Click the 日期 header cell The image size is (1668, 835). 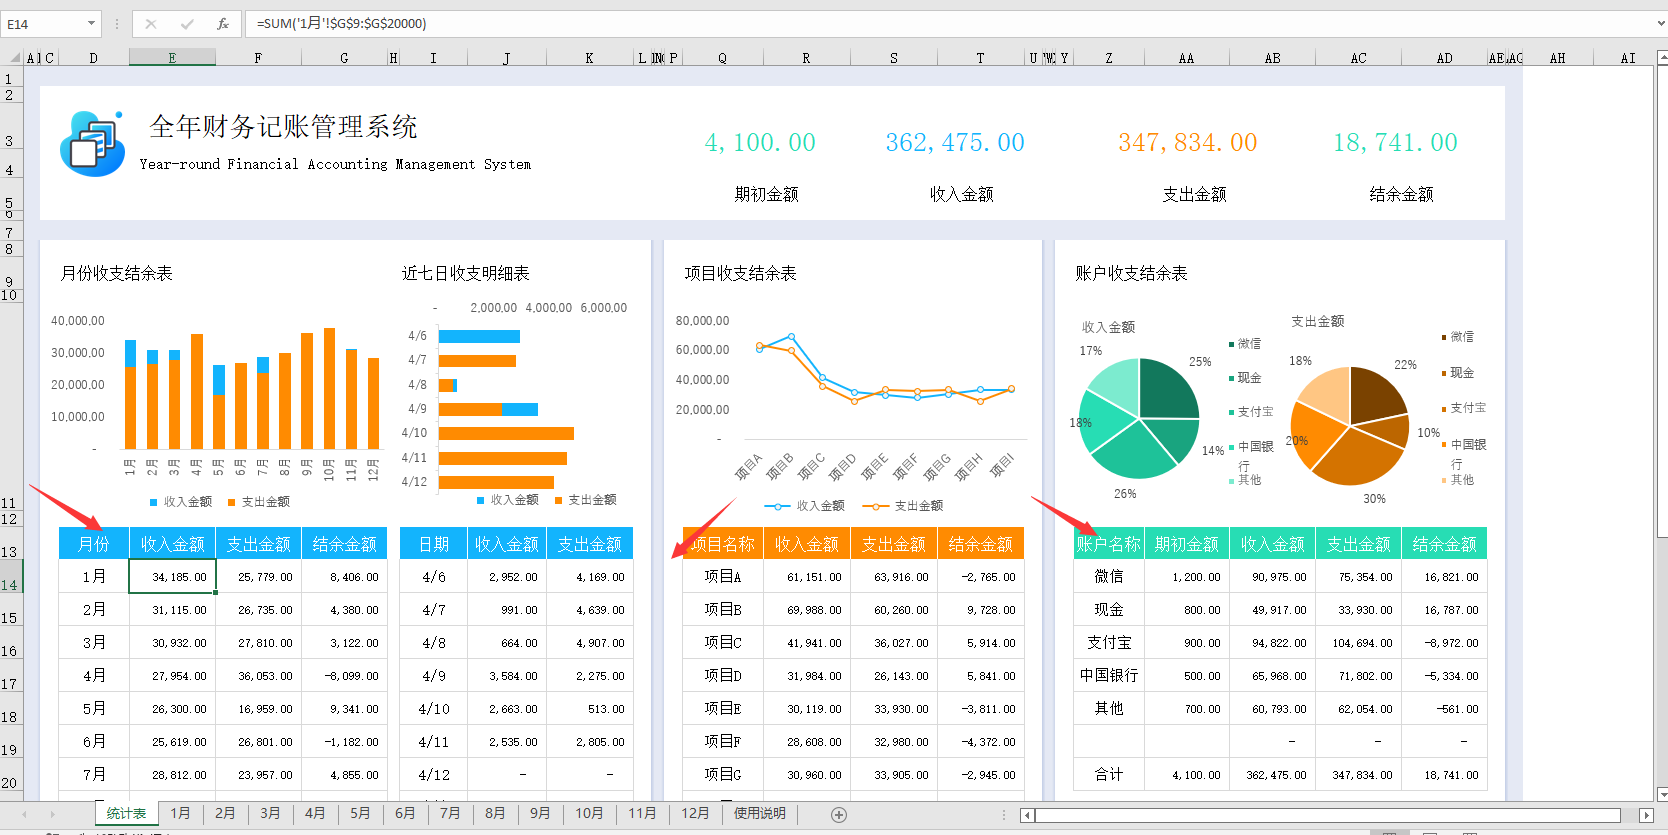pos(434,544)
